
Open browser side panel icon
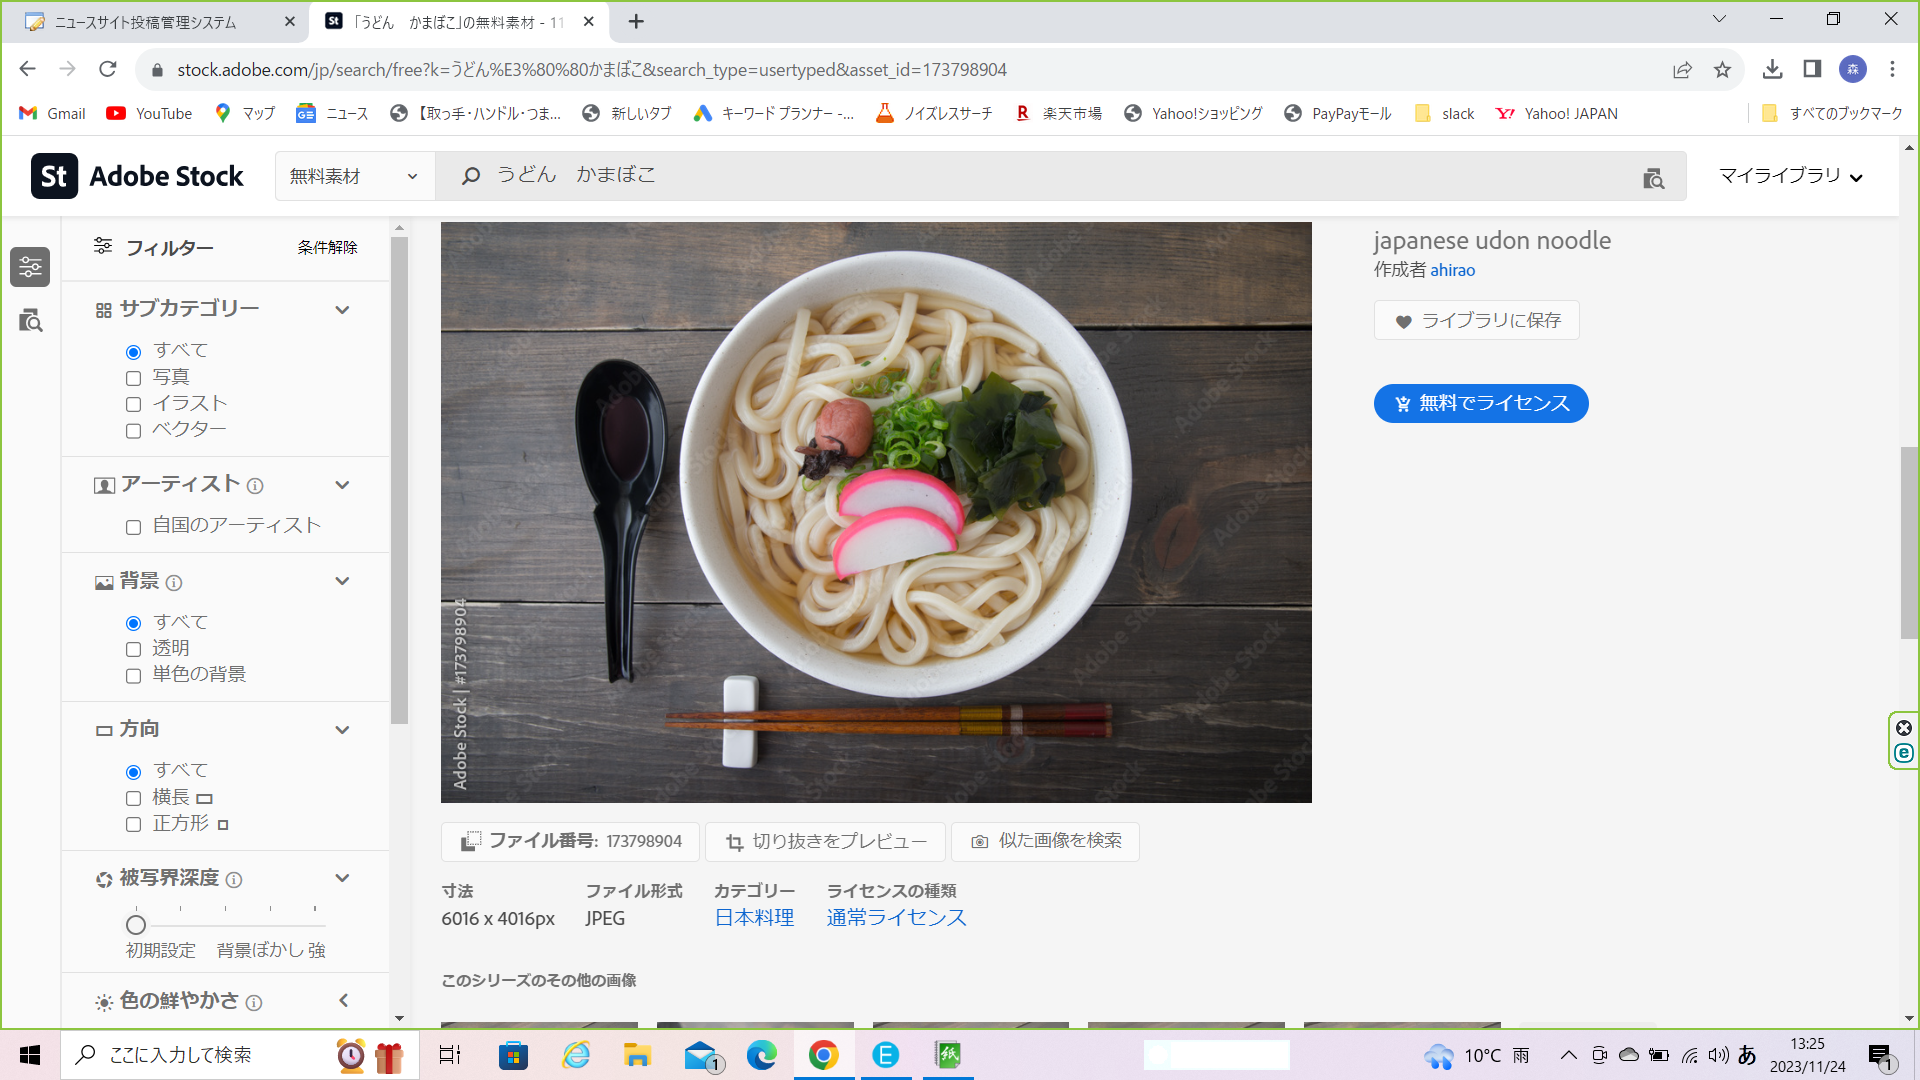tap(1812, 69)
